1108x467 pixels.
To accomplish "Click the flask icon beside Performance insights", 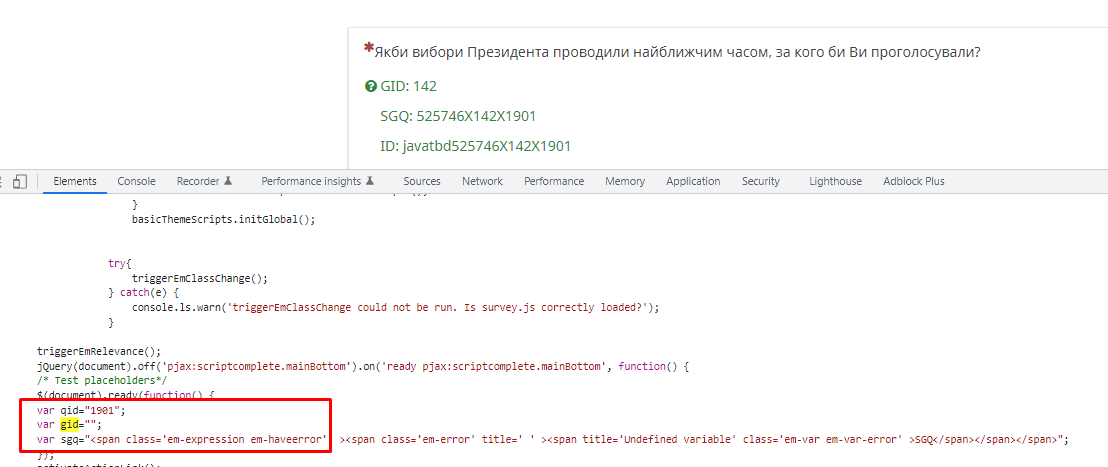I will pos(370,181).
